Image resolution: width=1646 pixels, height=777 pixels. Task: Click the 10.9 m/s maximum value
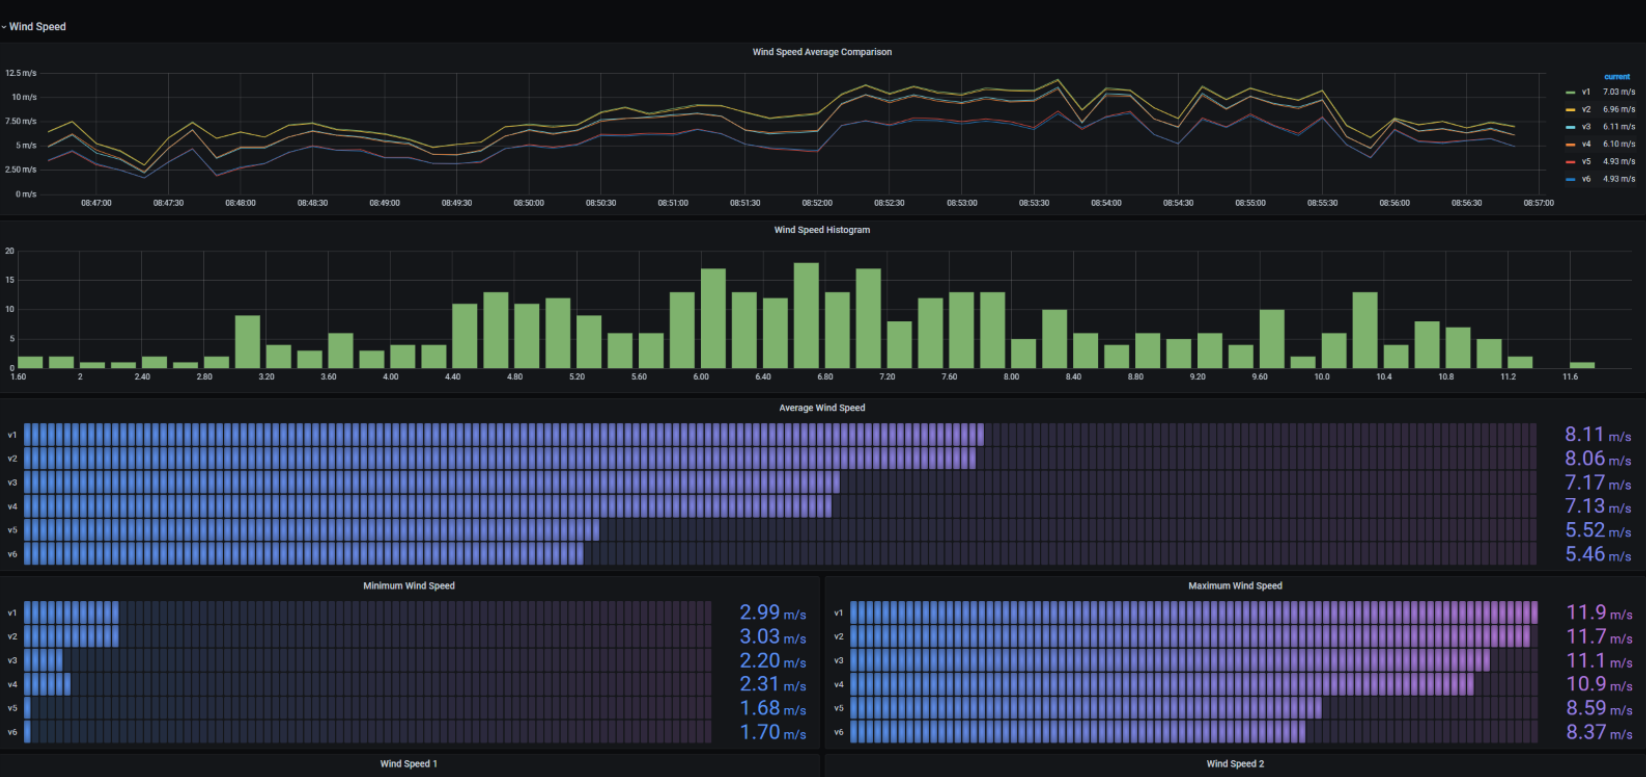(1599, 684)
